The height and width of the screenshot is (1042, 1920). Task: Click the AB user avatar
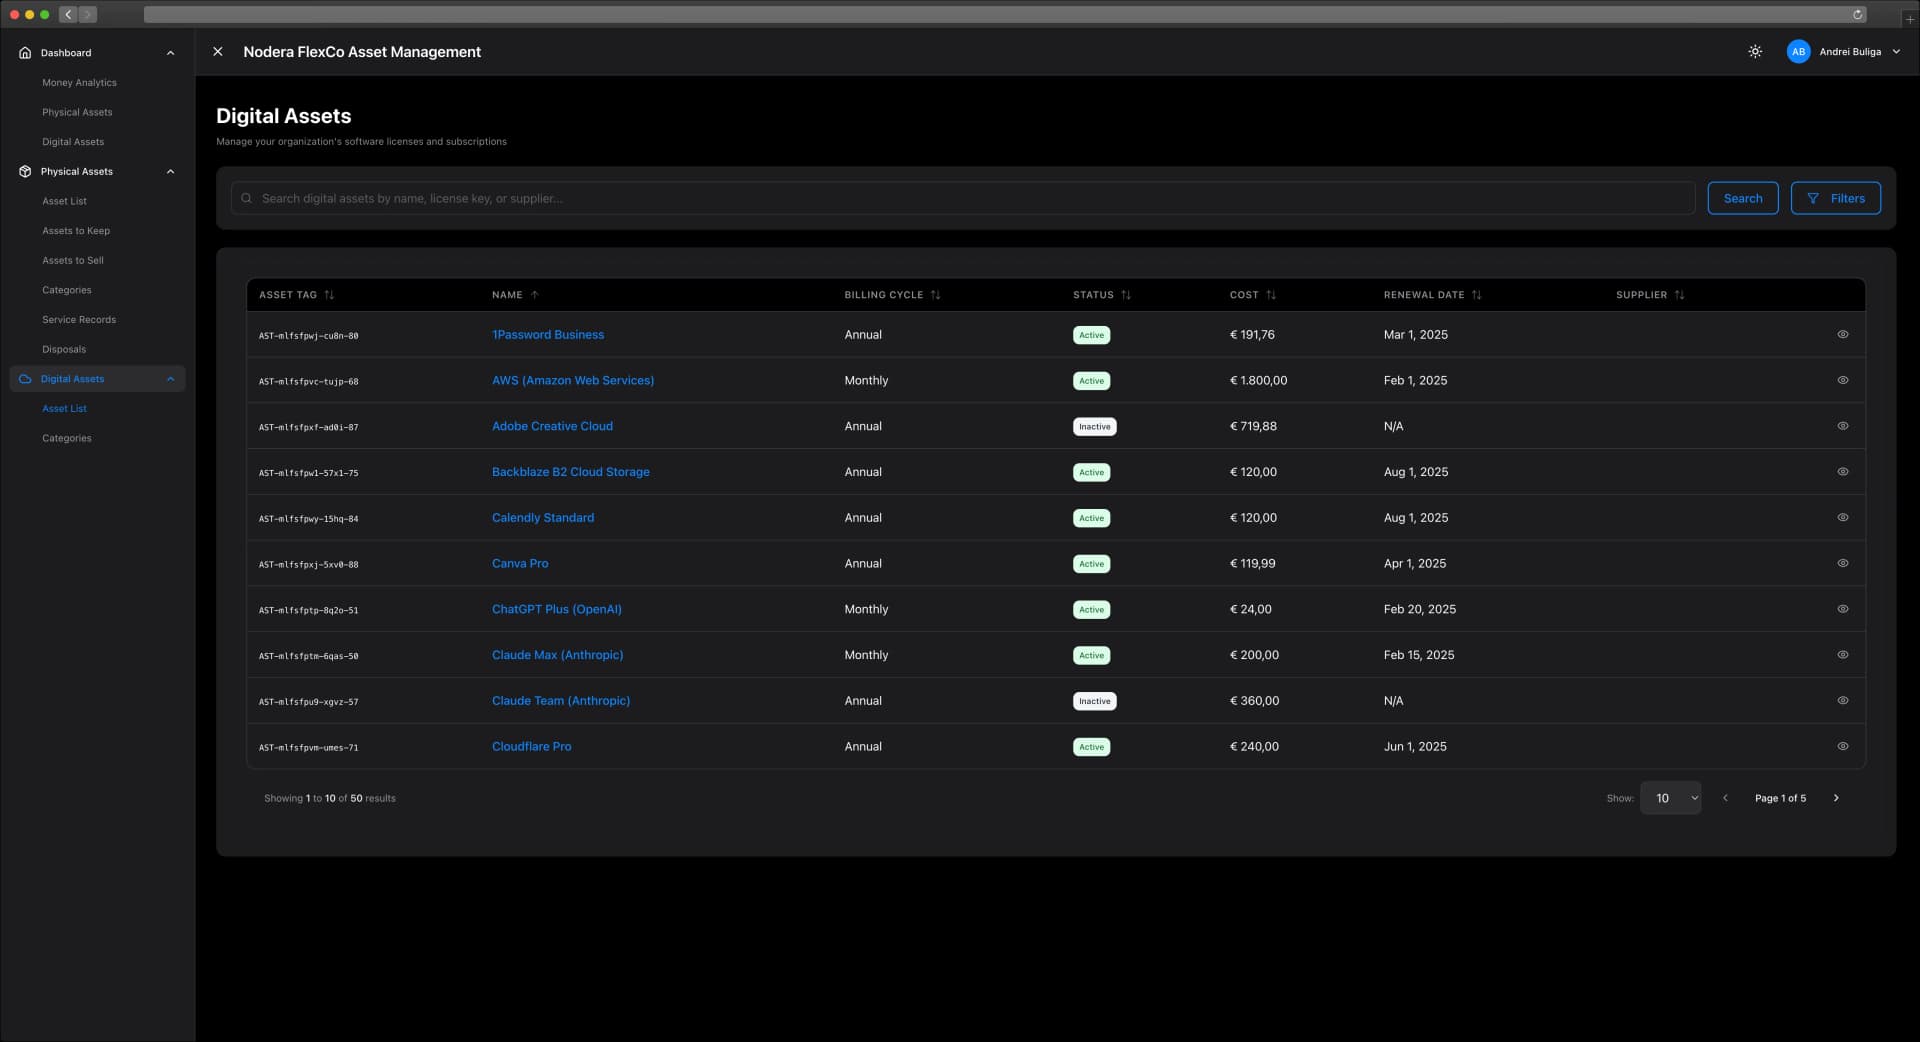tap(1798, 52)
